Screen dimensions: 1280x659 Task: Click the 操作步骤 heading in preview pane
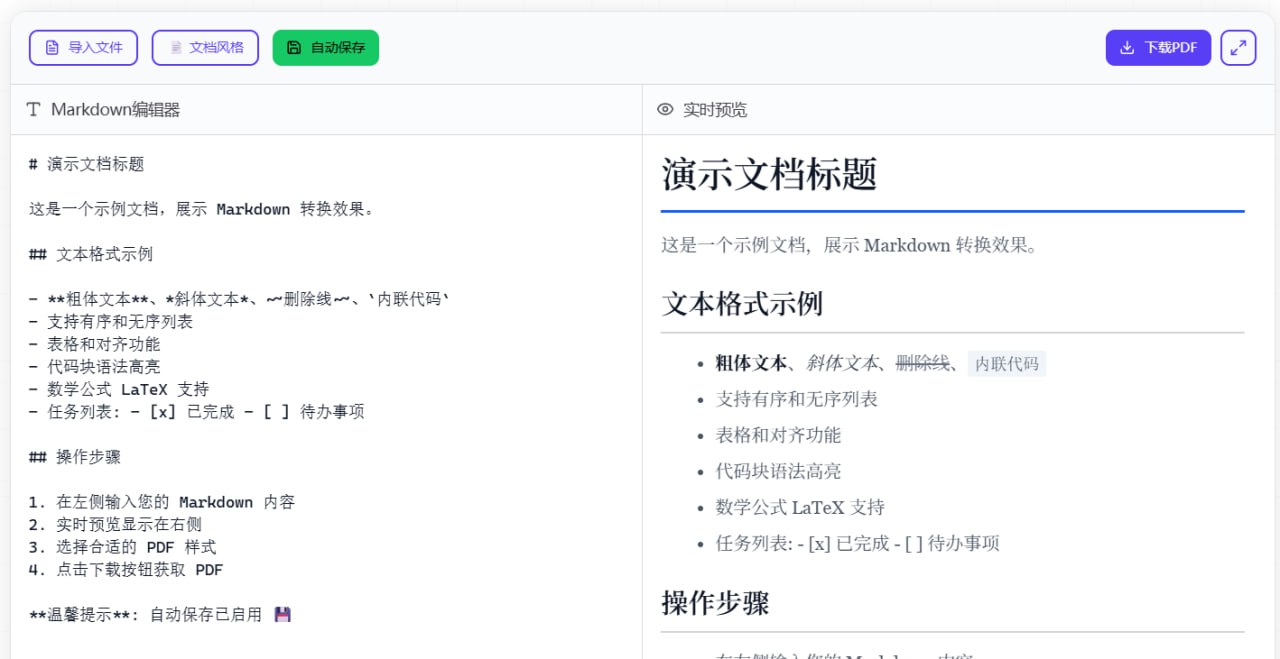coord(715,603)
